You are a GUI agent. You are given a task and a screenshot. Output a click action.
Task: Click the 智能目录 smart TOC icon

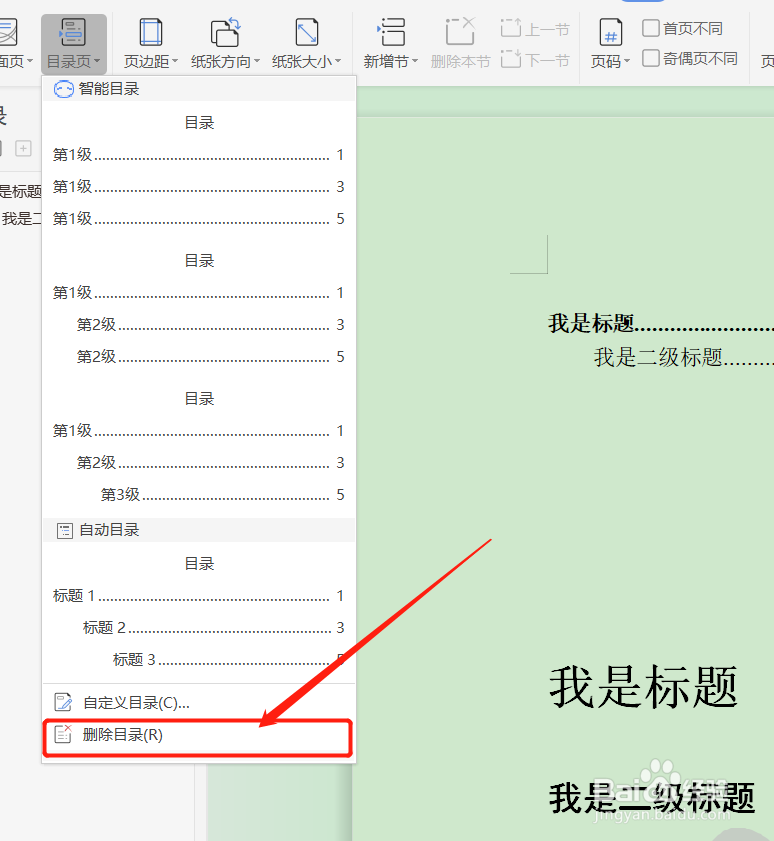[x=63, y=89]
